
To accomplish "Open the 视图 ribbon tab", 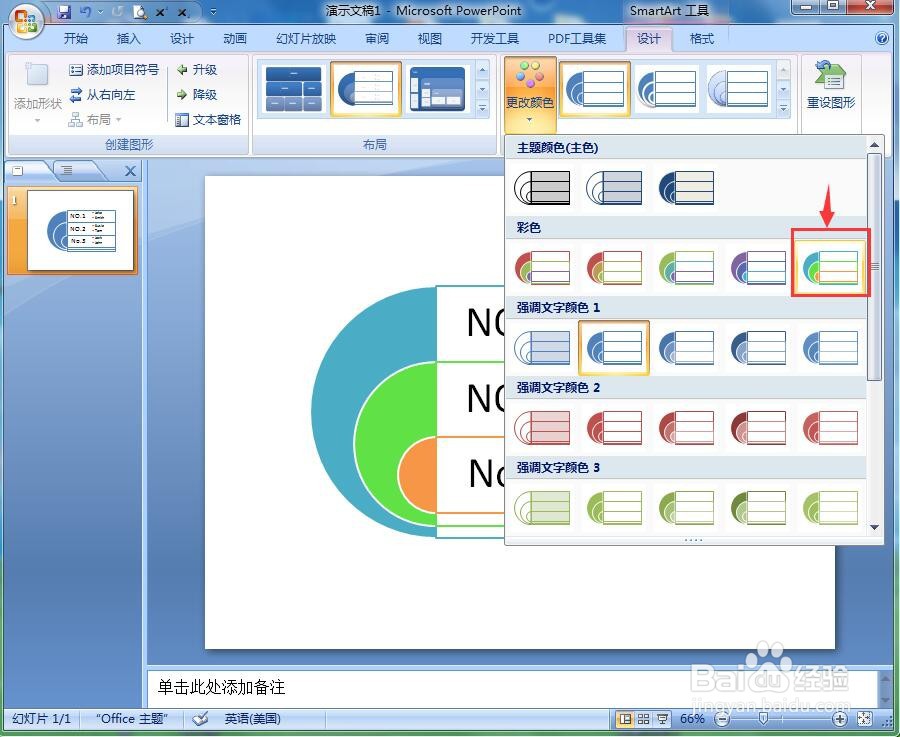I will pos(430,38).
